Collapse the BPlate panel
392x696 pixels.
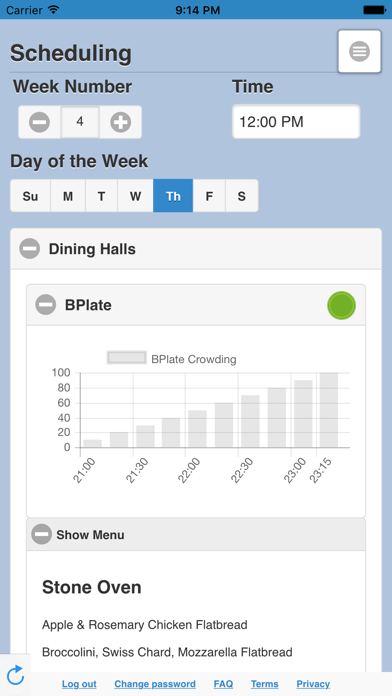(46, 305)
